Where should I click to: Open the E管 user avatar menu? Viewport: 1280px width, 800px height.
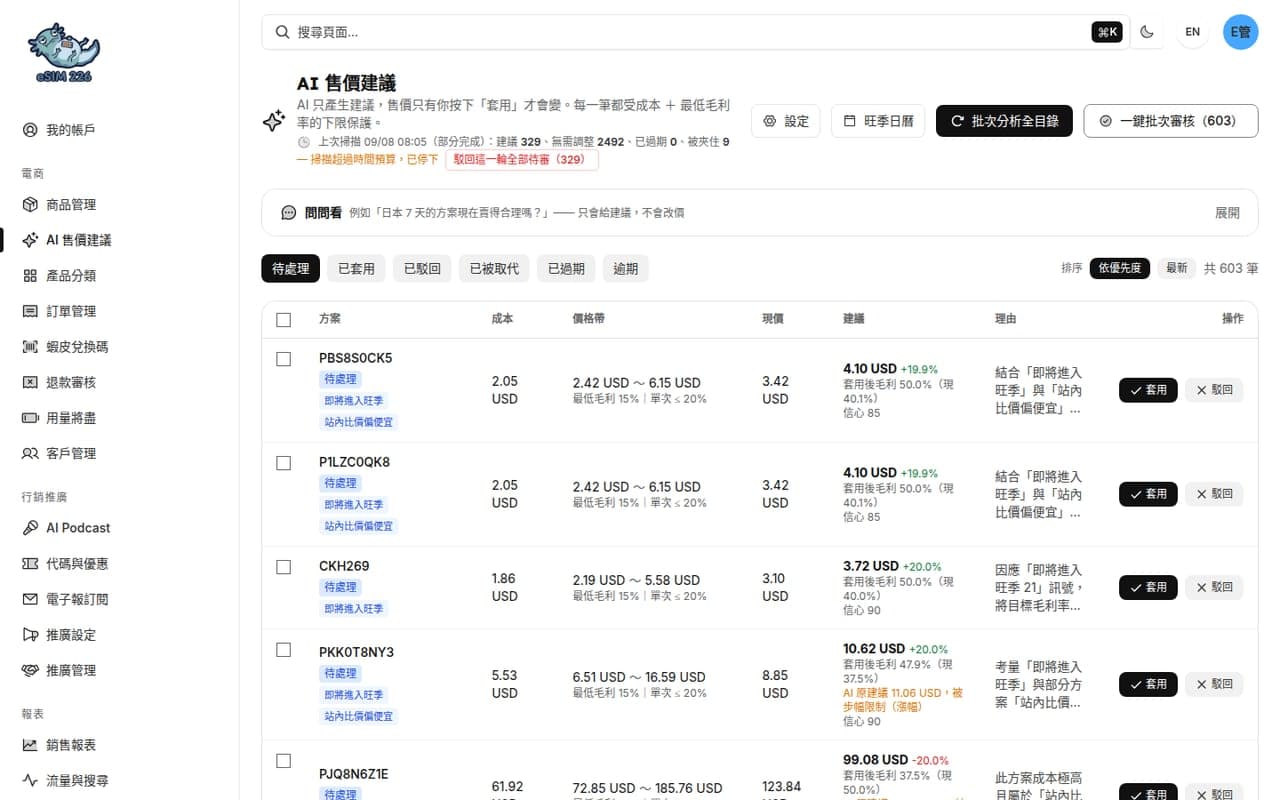coord(1241,32)
